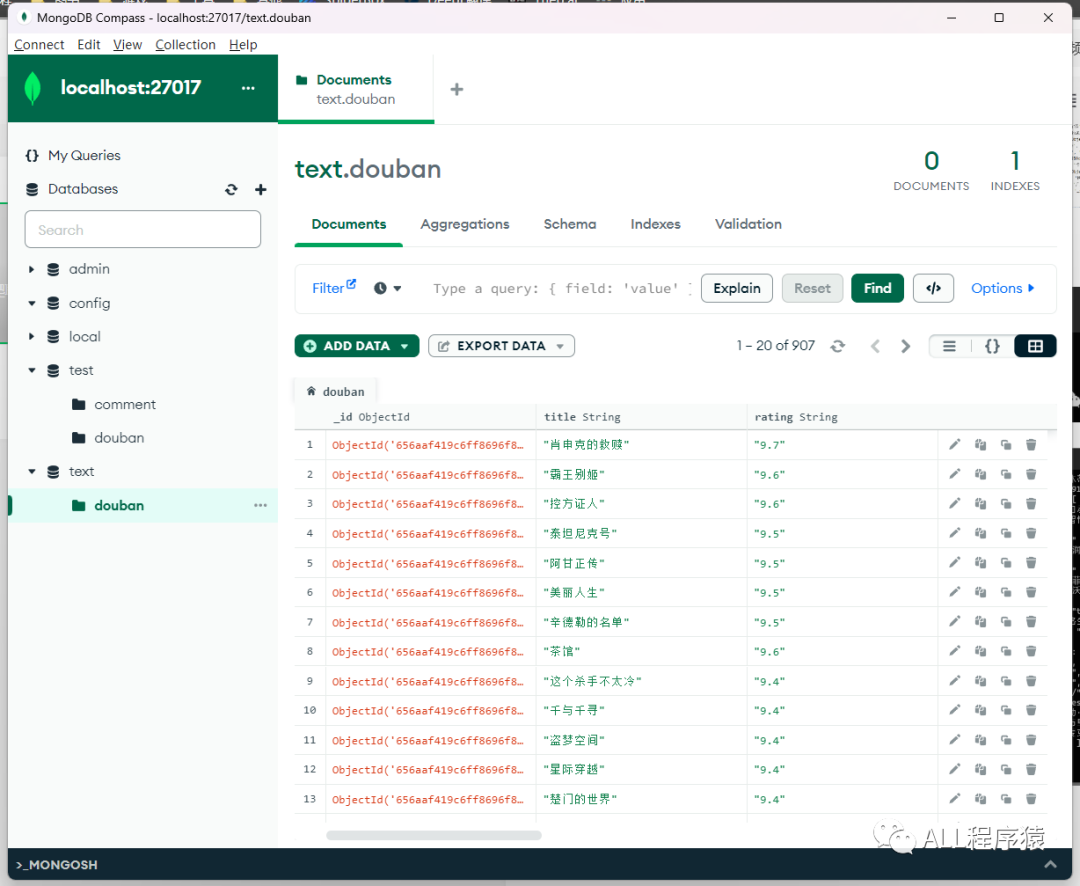
Task: Delete the document in row 13
Action: click(1031, 799)
